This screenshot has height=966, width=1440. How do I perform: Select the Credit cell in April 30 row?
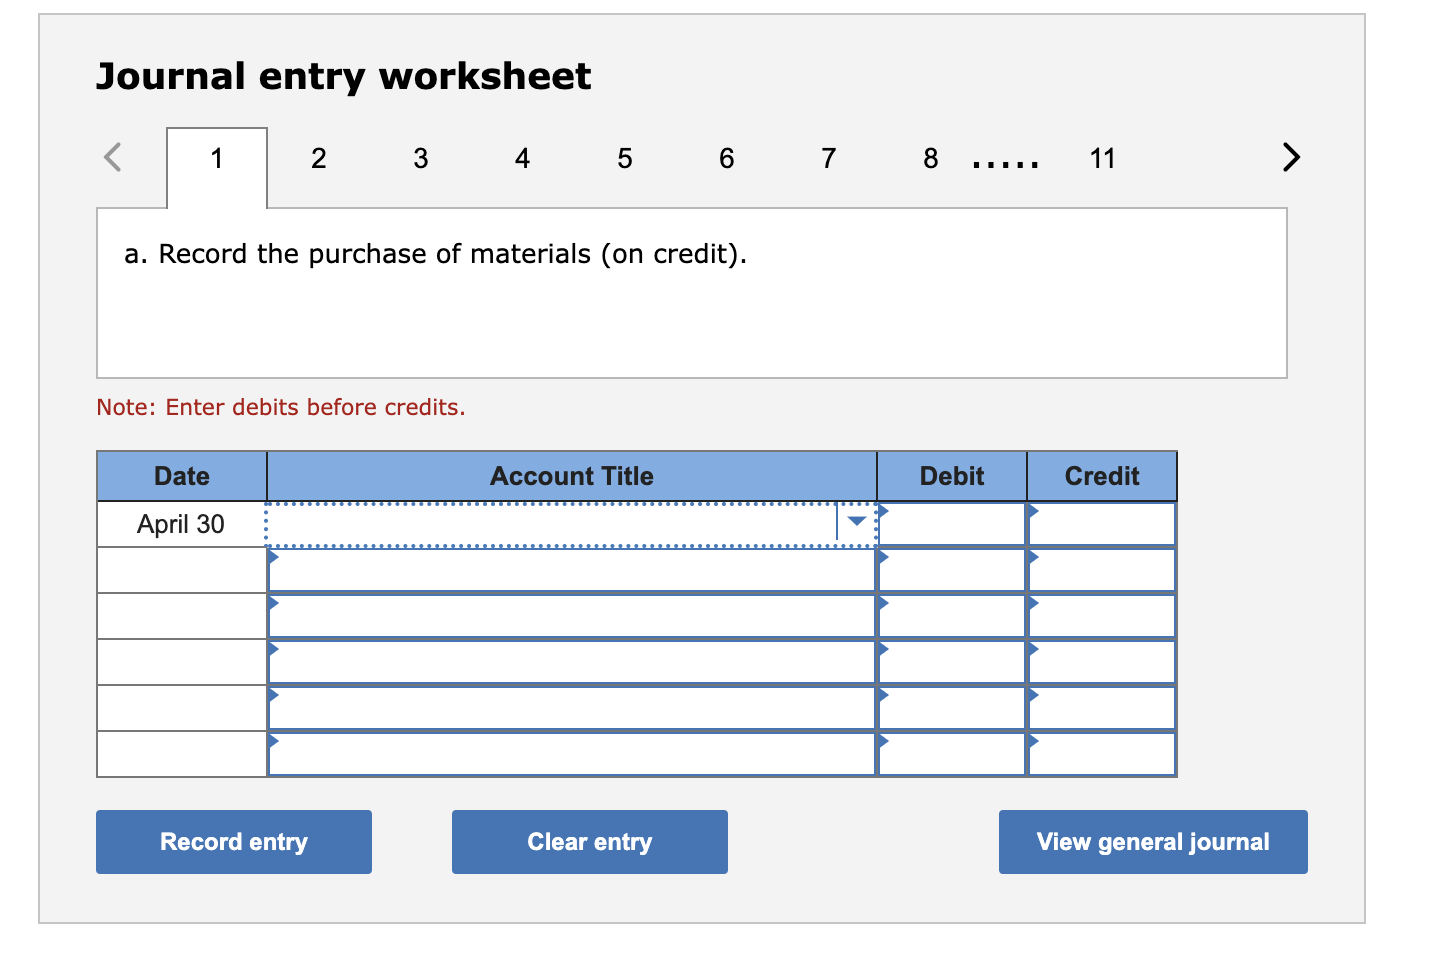coord(1102,524)
